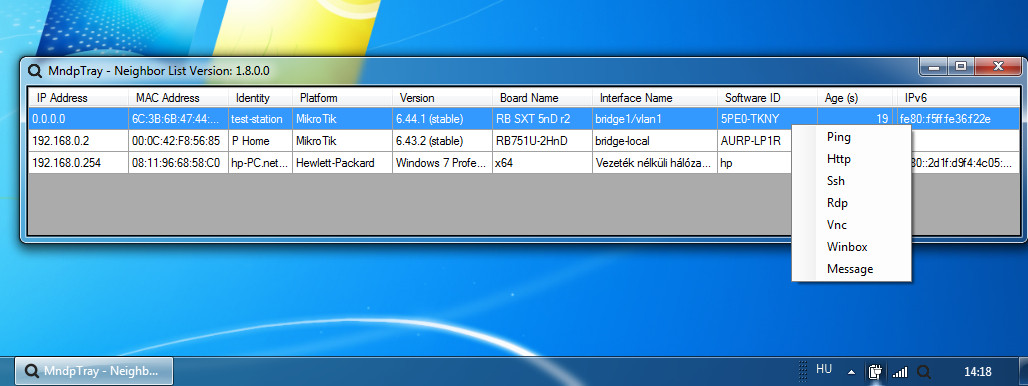This screenshot has height=386, width=1028.
Task: Click the AURP-LP1R software ID cell
Action: pos(755,141)
